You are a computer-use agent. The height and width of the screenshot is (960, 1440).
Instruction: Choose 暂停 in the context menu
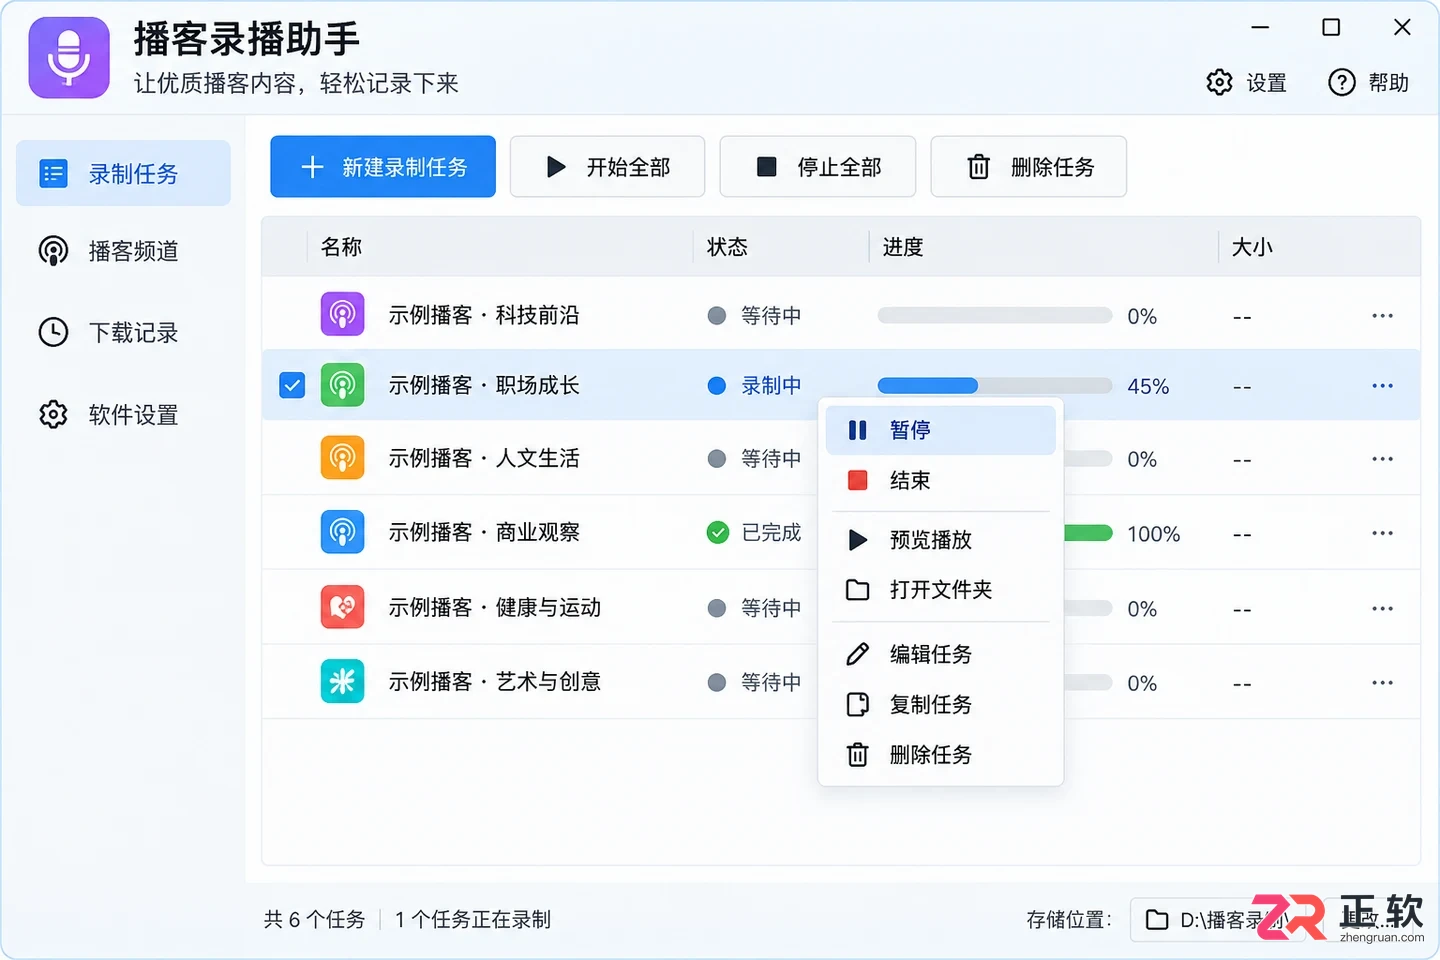[x=940, y=430]
